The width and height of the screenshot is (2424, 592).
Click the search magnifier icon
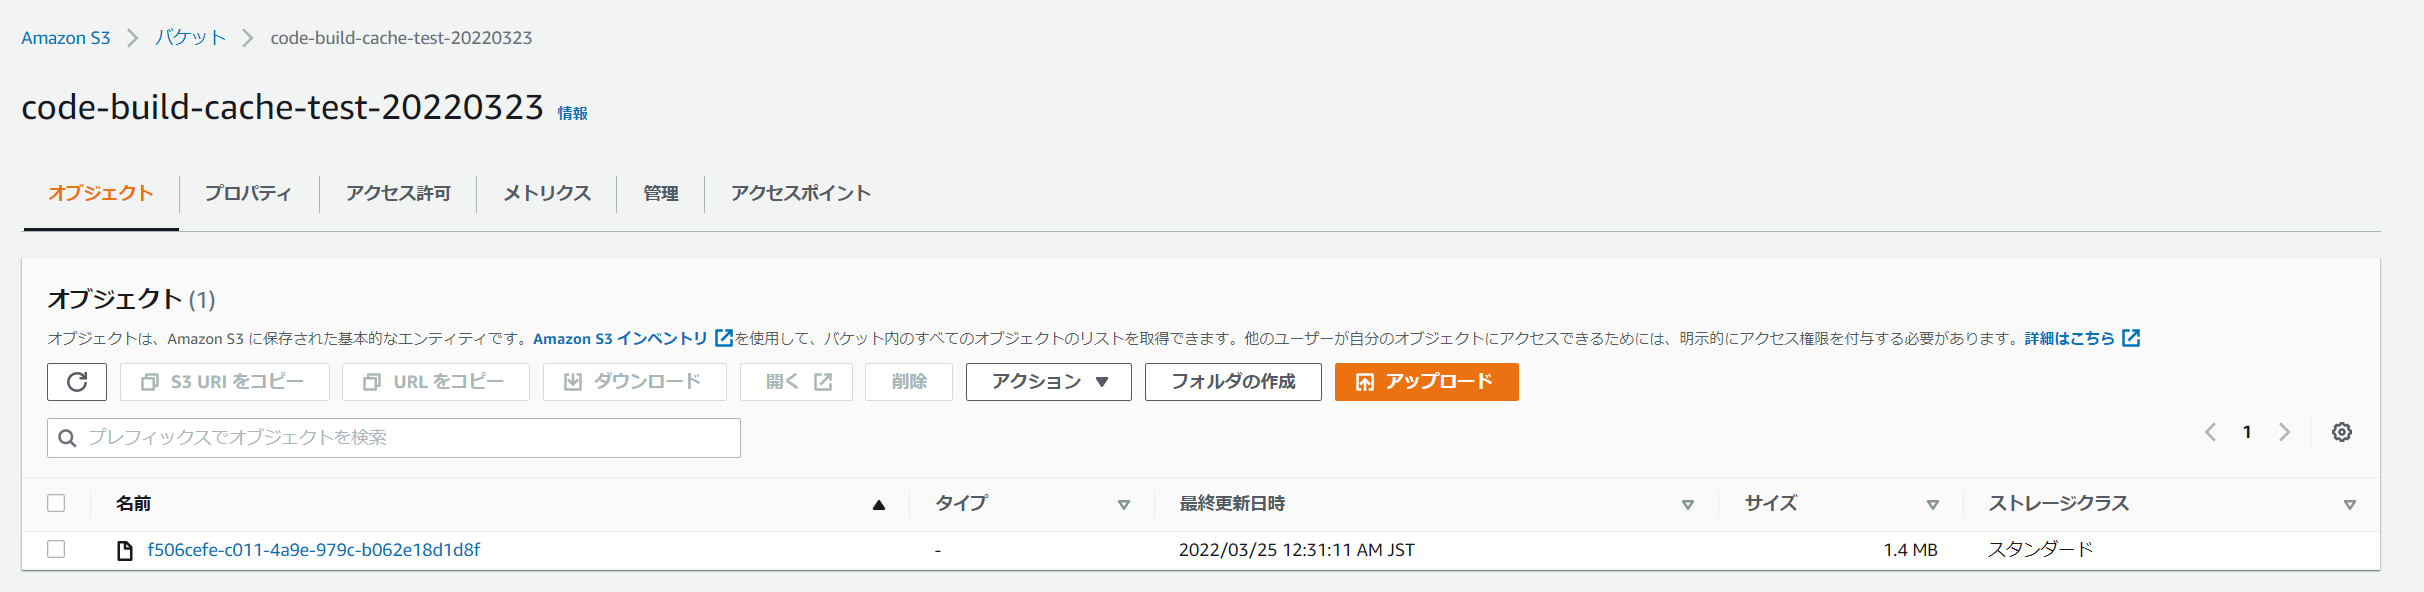click(x=67, y=438)
